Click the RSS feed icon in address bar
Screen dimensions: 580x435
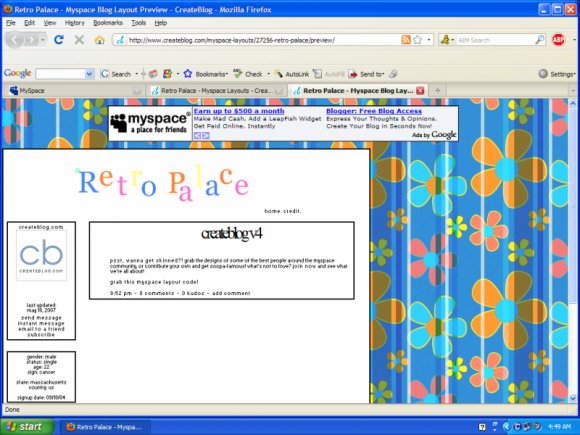coord(406,40)
